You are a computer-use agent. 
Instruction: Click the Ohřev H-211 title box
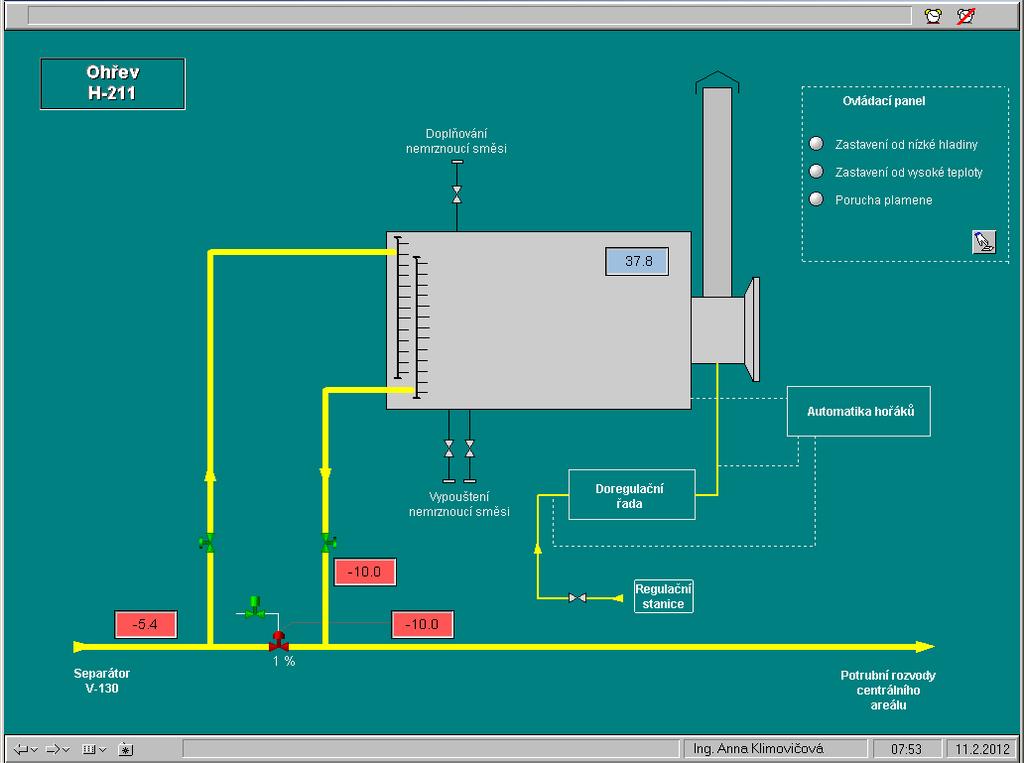pos(113,83)
